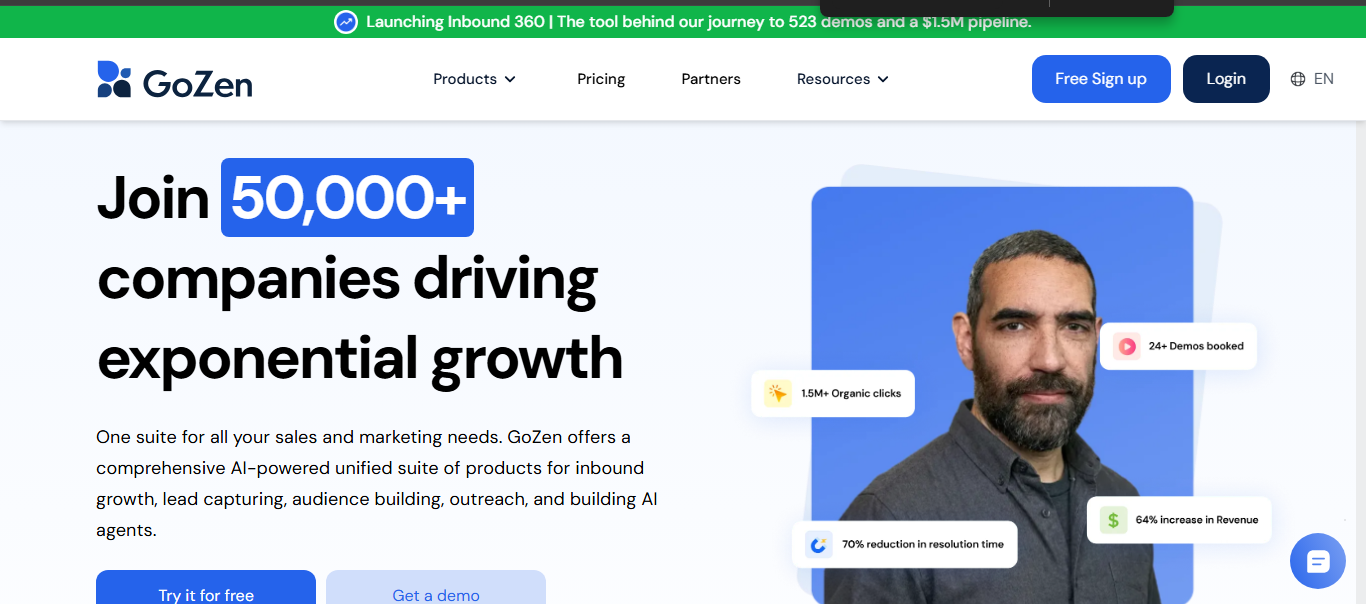Open the Launching Inbound 360 announcement banner
Image resolution: width=1366 pixels, height=604 pixels.
click(683, 22)
